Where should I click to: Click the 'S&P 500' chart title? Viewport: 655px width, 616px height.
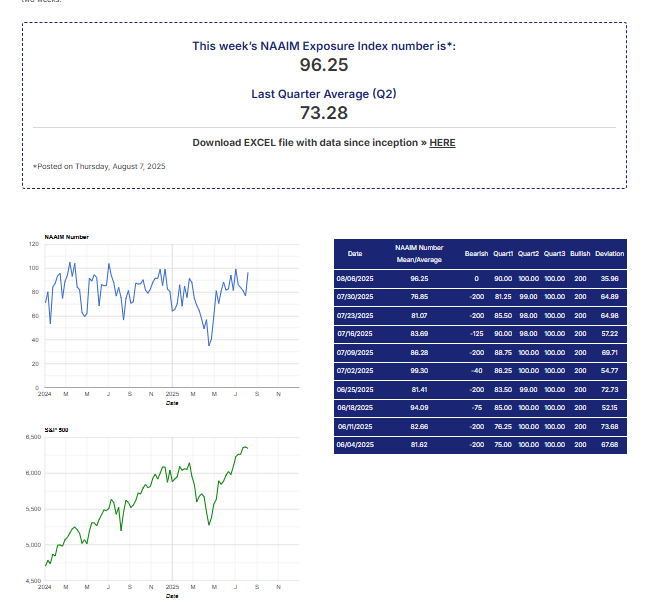tap(56, 430)
